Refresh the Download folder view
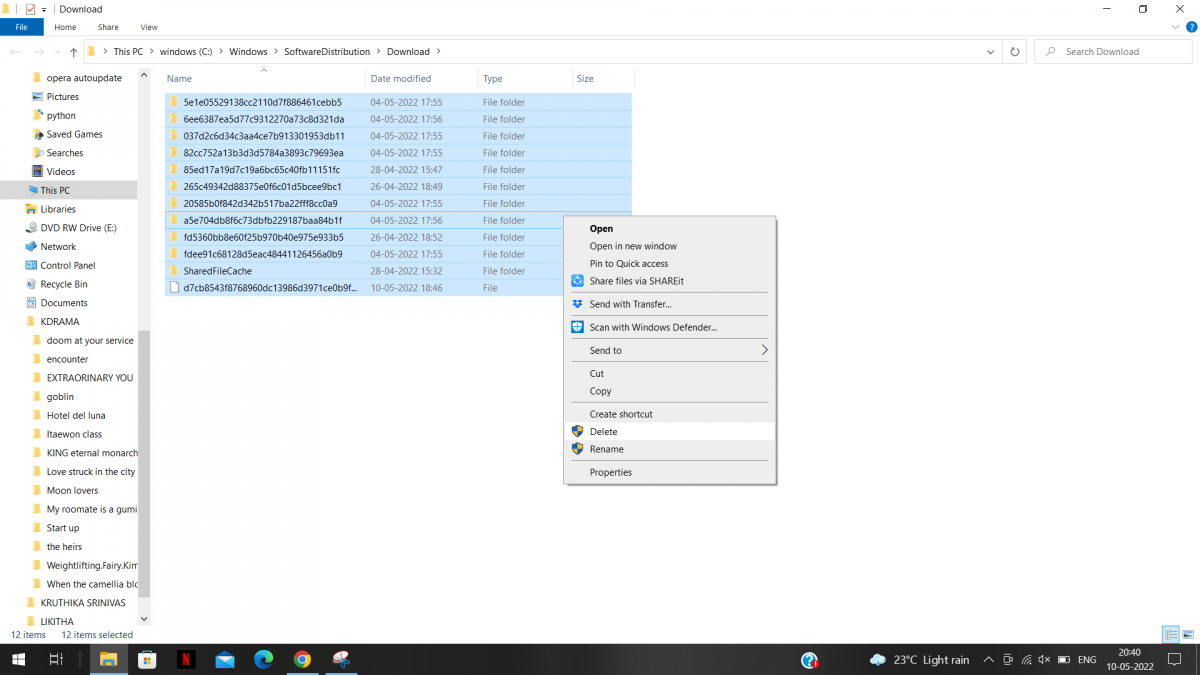Image resolution: width=1200 pixels, height=675 pixels. pos(1014,51)
